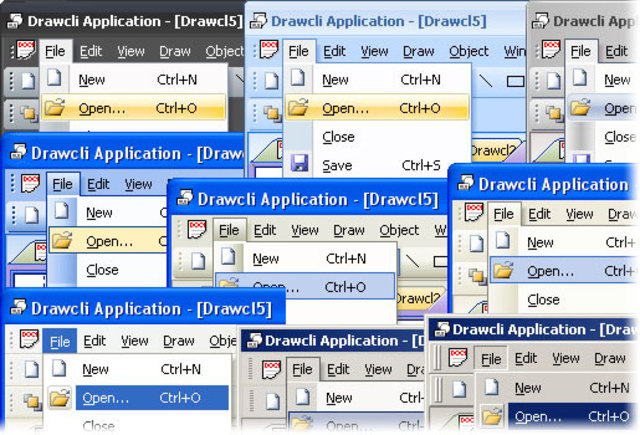This screenshot has height=435, width=640.
Task: Choose New in the black-themed window's File menu
Action: click(134, 80)
